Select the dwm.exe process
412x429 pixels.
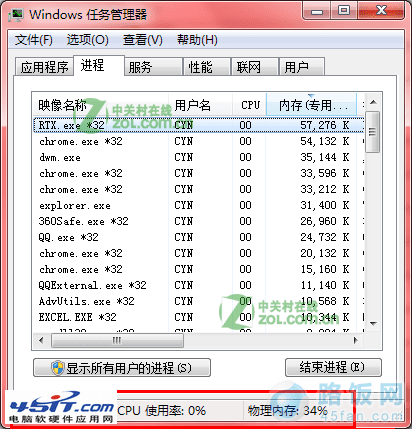coord(199,157)
